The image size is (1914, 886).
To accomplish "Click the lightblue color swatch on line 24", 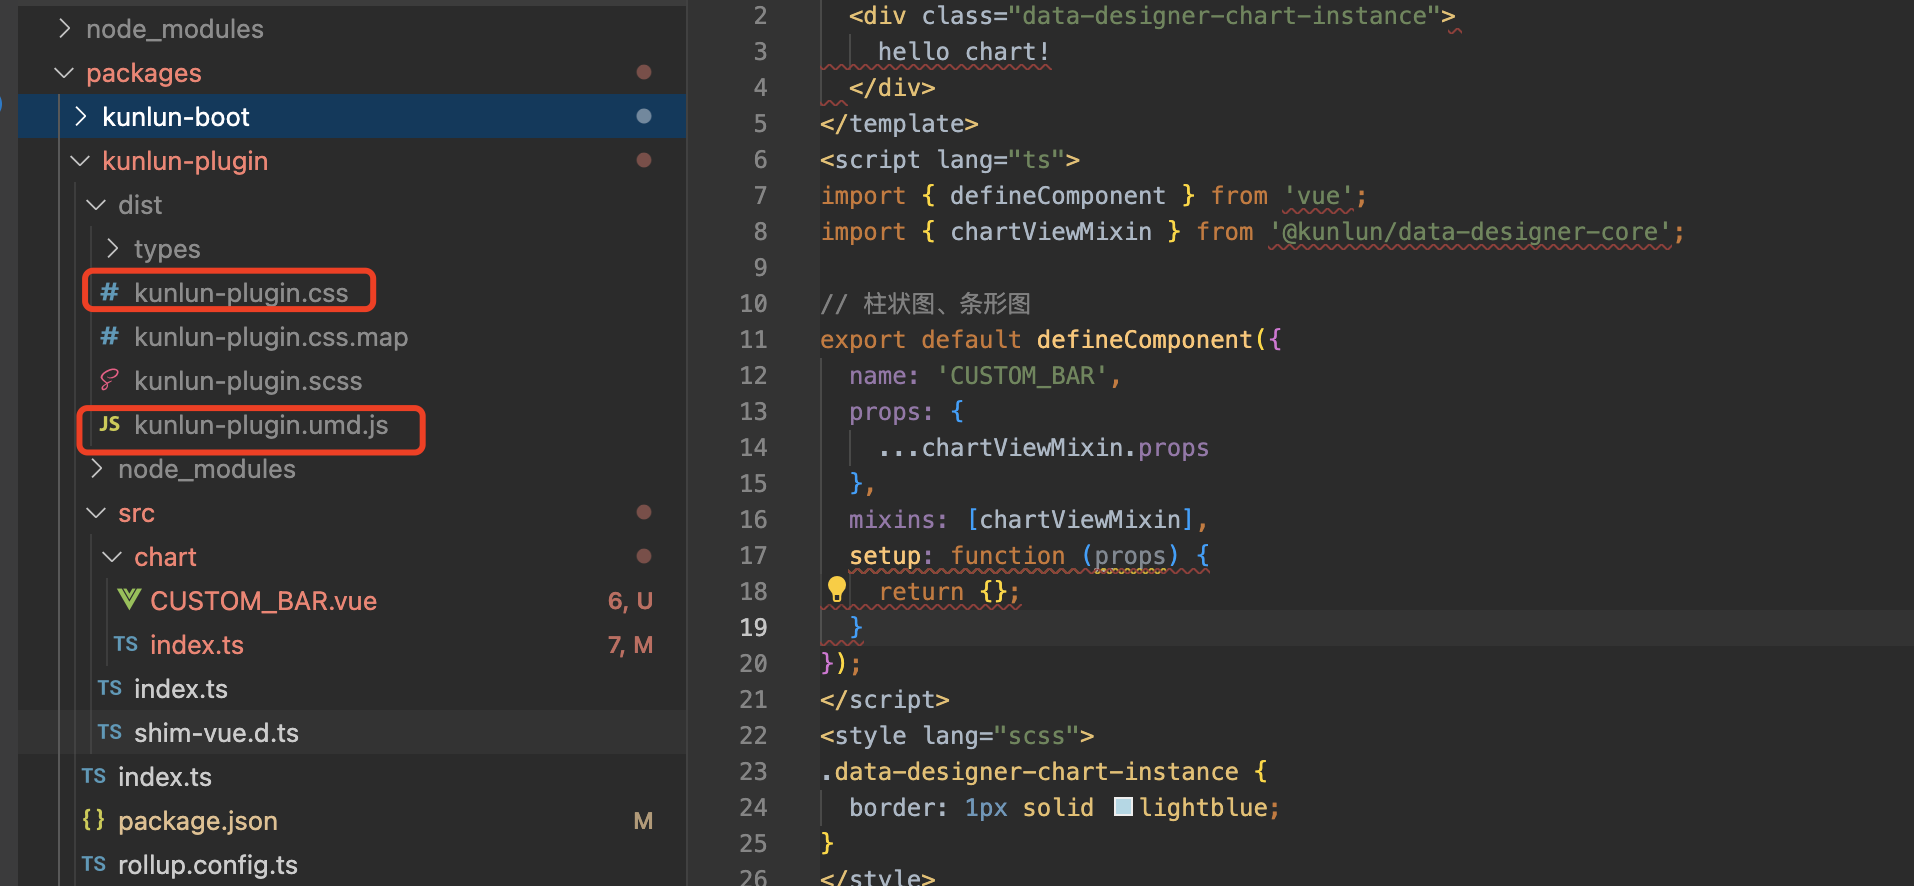I will click(x=1123, y=807).
